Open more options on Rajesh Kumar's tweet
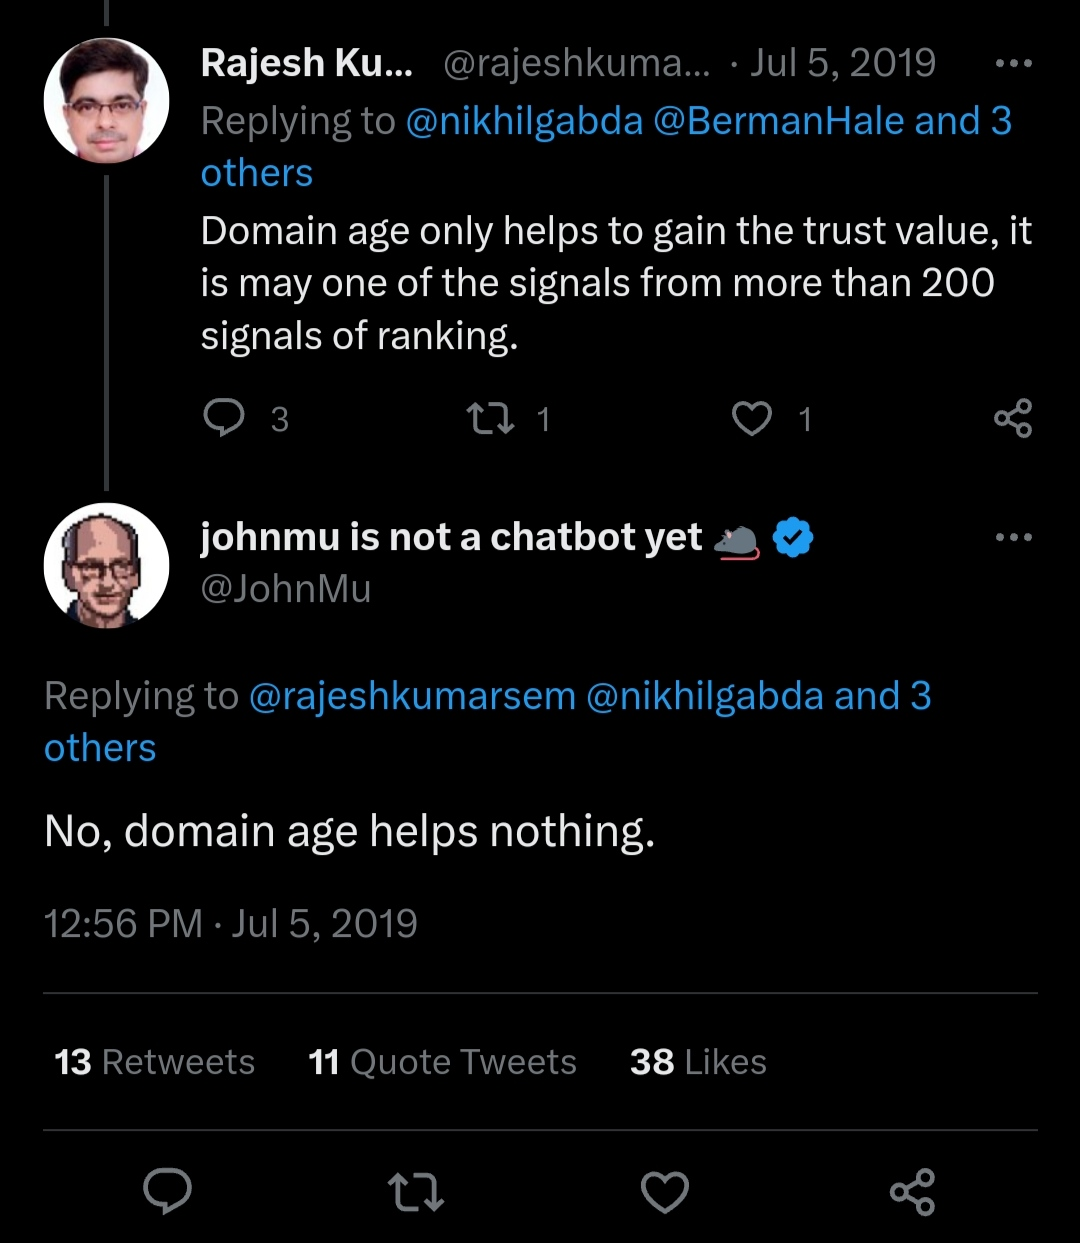The height and width of the screenshot is (1243, 1080). point(1013,64)
